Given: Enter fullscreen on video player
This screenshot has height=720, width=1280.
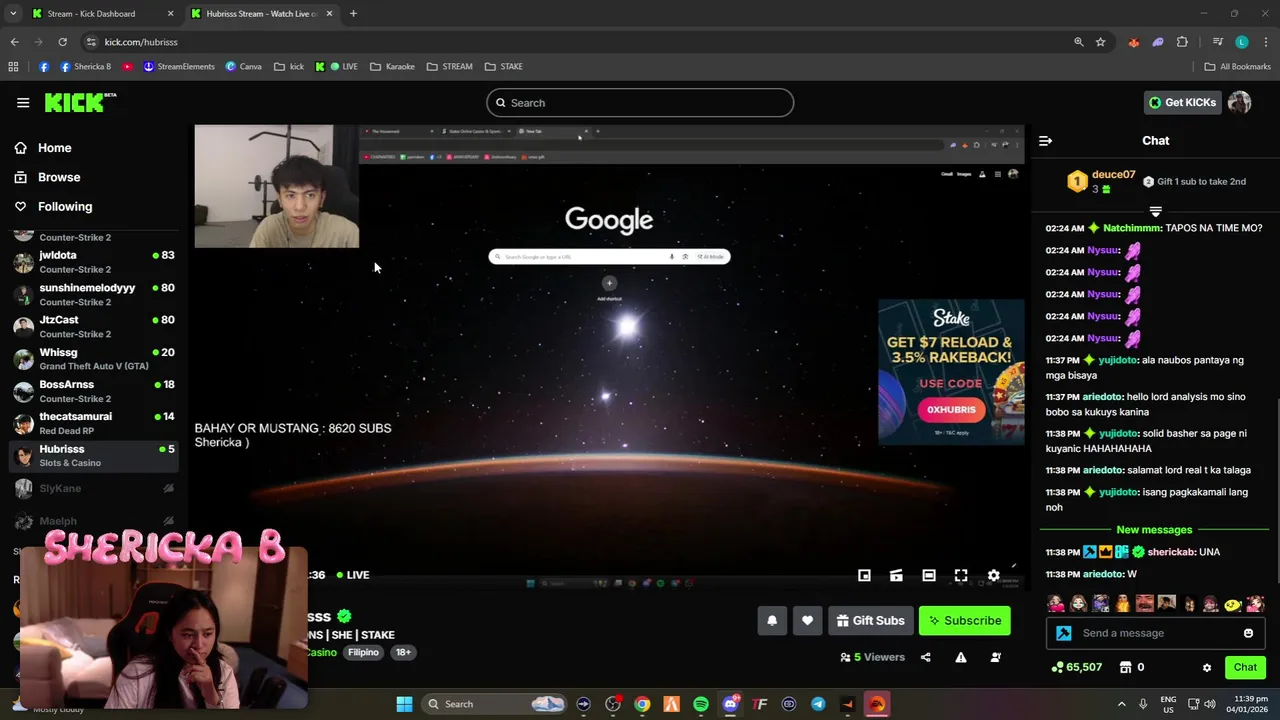Looking at the screenshot, I should coord(961,575).
